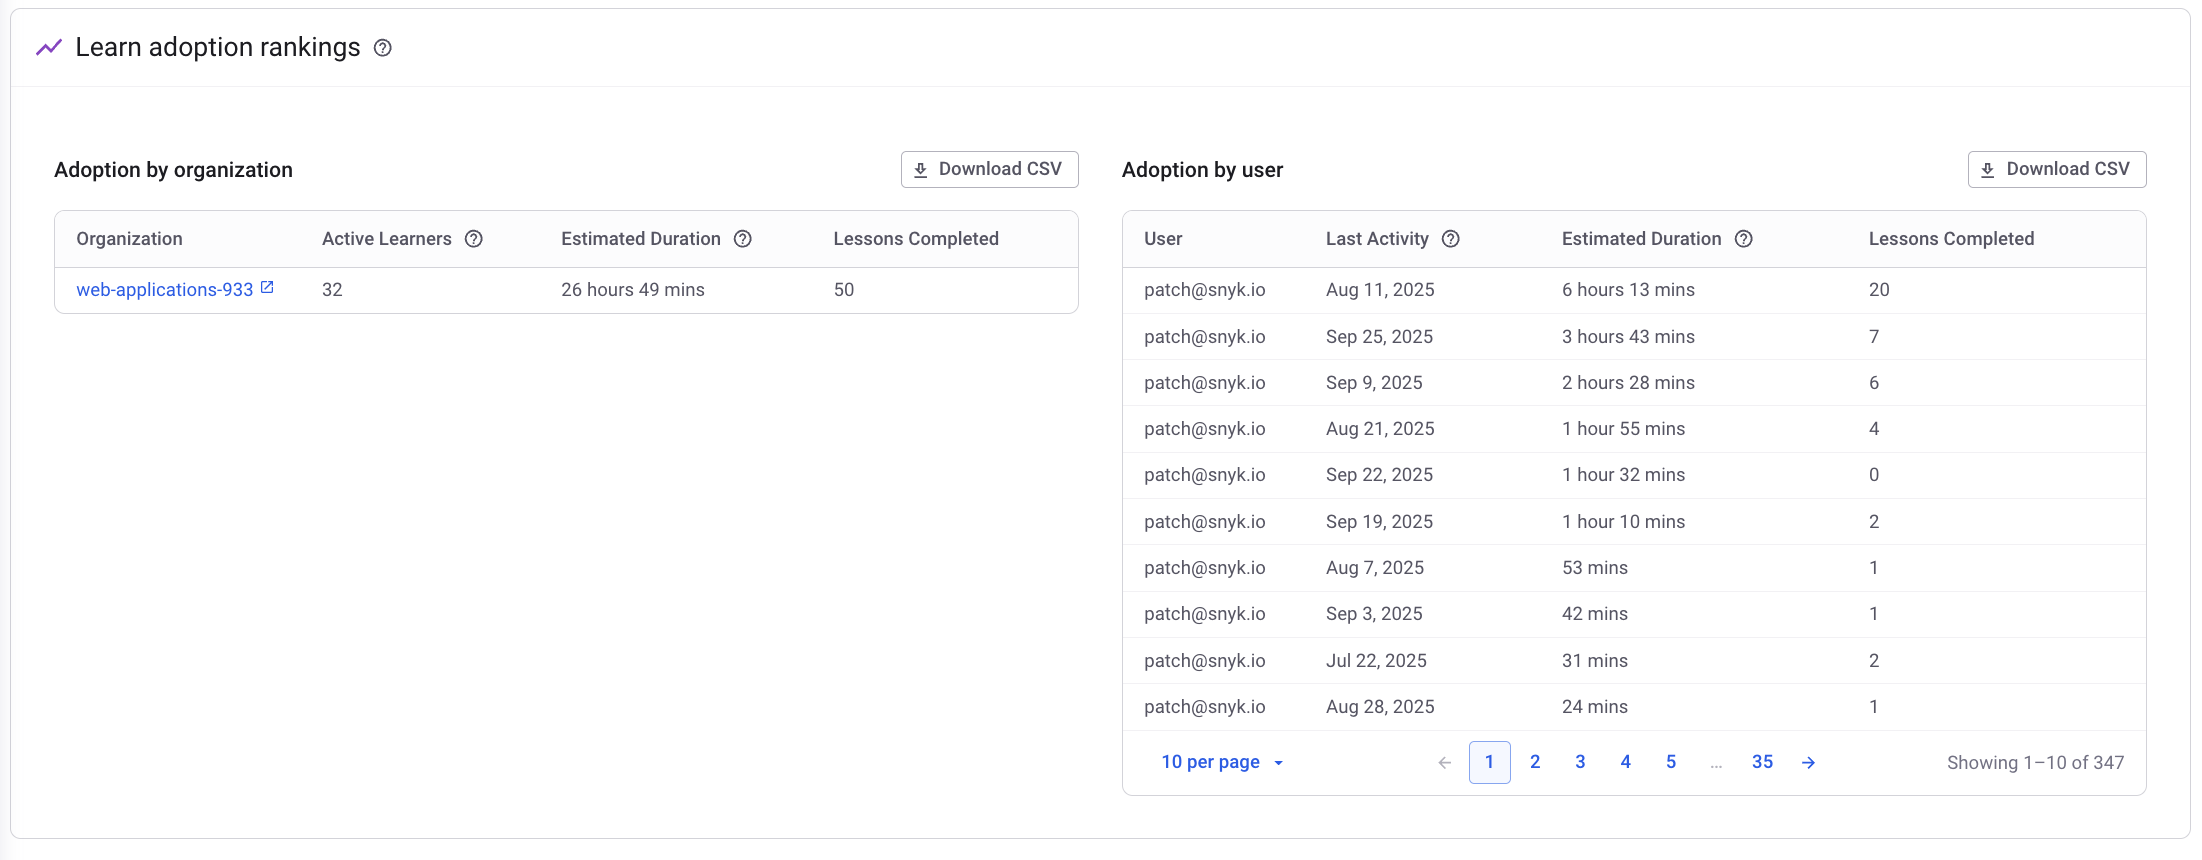Click organization table Estimated Duration help icon
The height and width of the screenshot is (860, 2202).
(743, 239)
